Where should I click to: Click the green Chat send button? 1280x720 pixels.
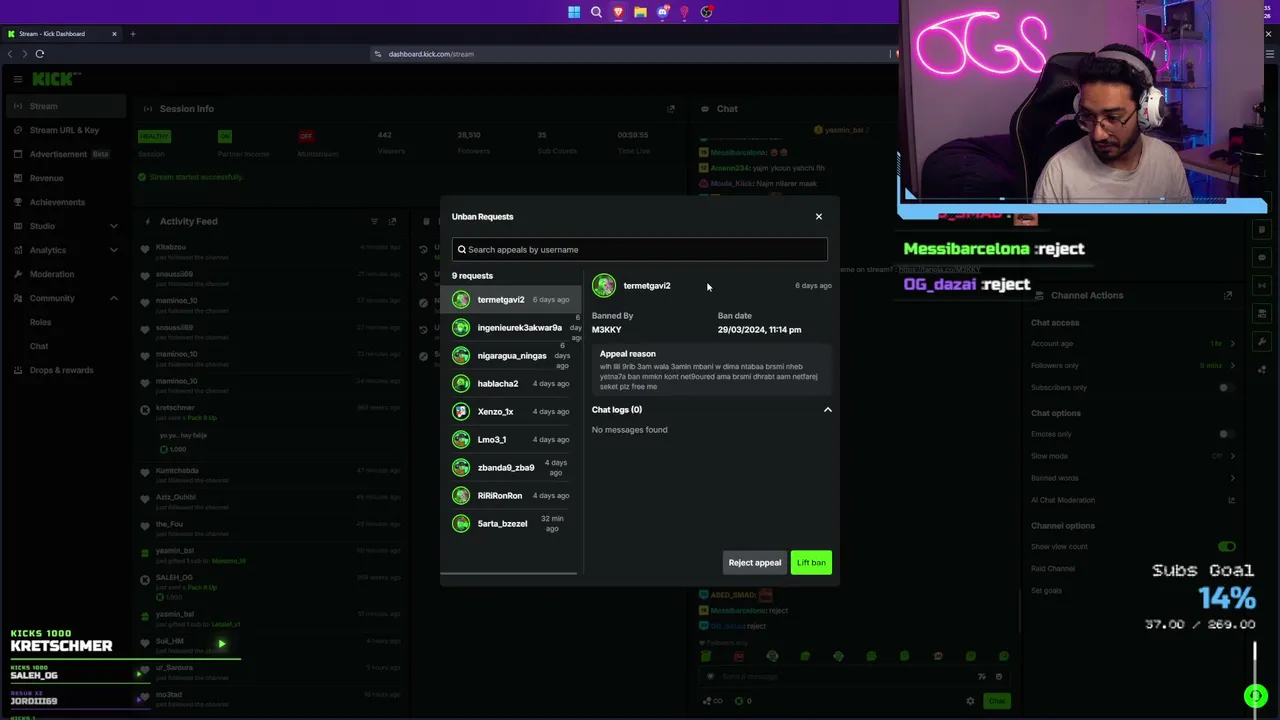tap(996, 701)
